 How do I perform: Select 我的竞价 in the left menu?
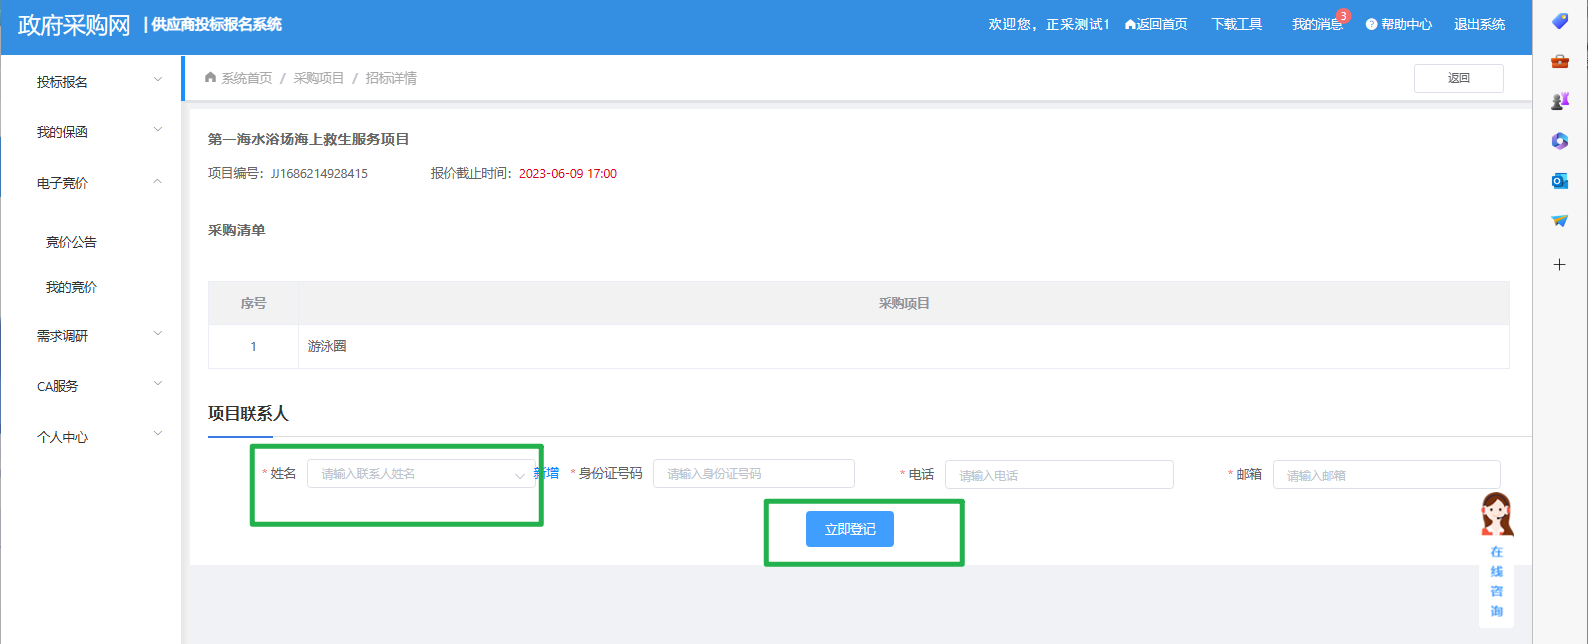[x=71, y=287]
